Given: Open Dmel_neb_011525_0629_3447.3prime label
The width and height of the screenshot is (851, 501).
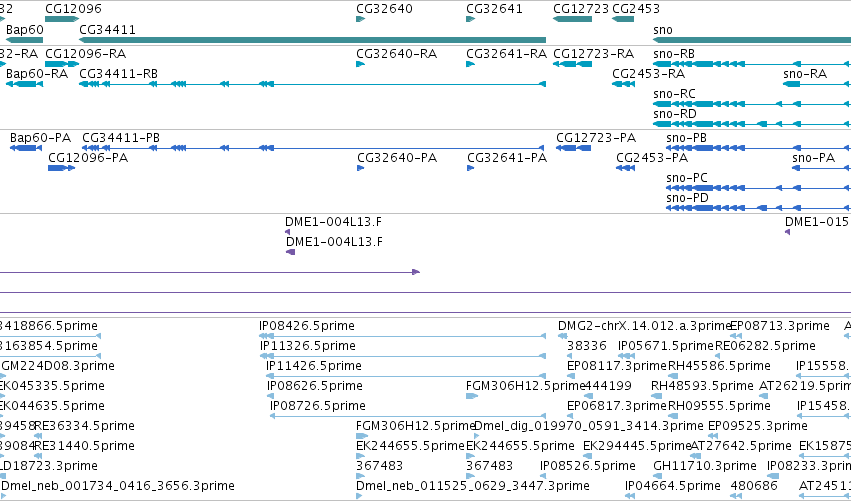Looking at the screenshot, I should 473,485.
